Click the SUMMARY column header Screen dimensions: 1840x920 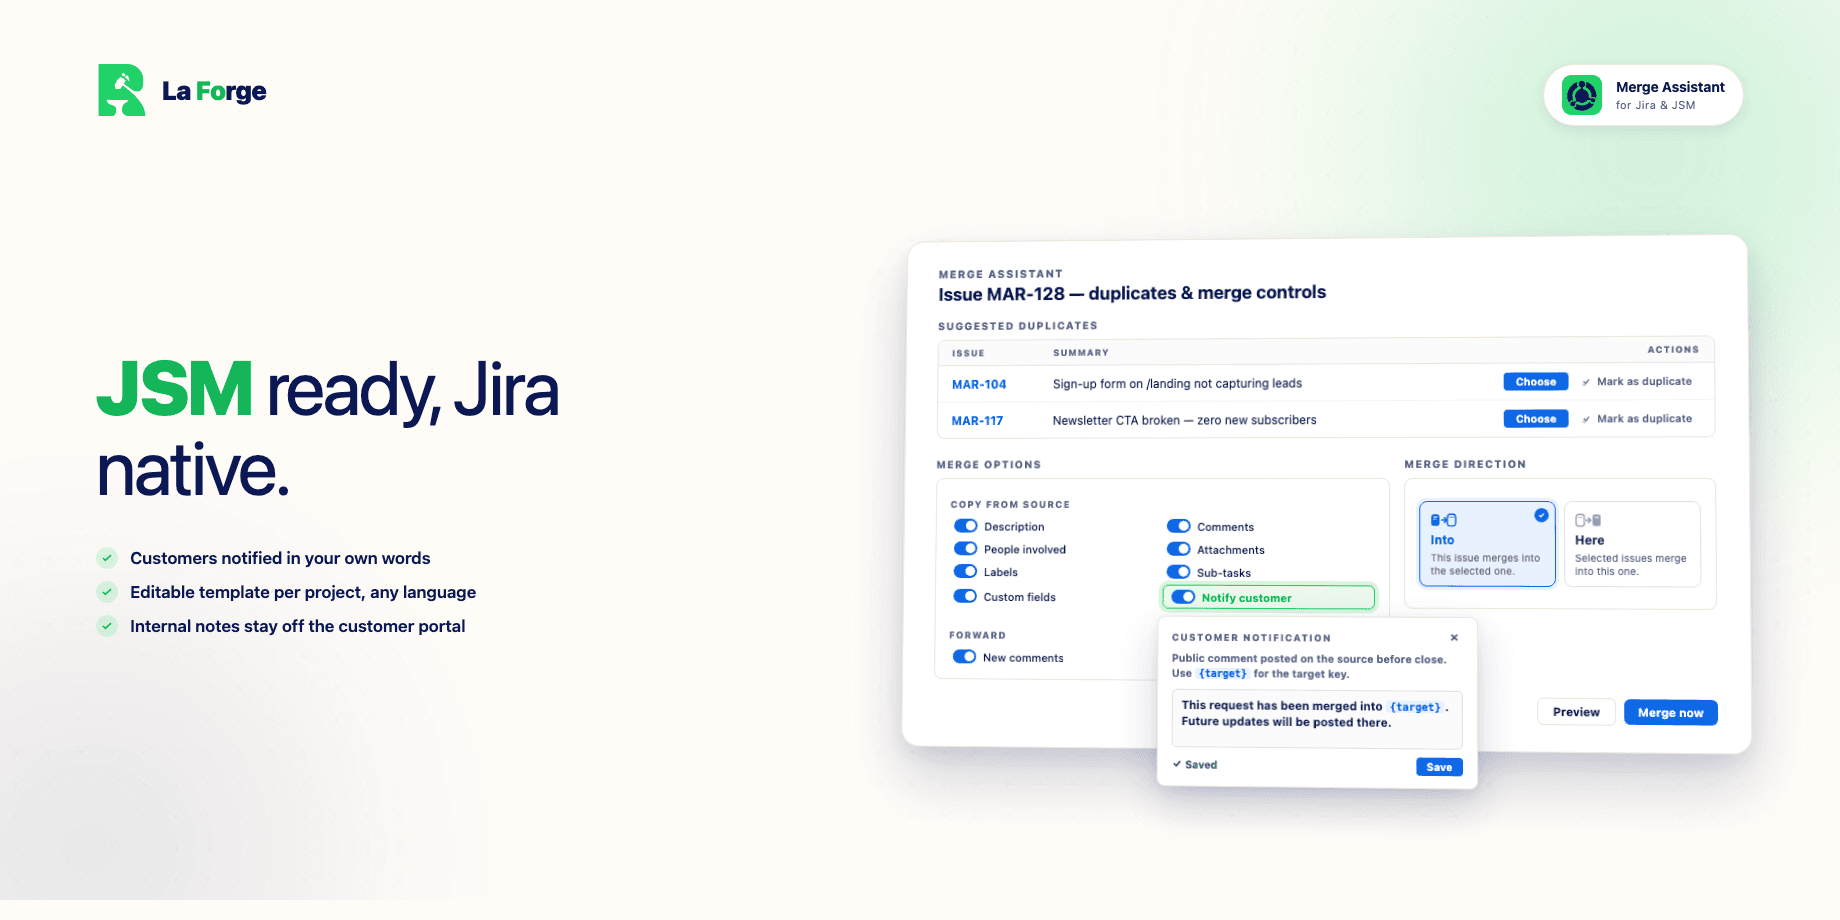[1080, 353]
